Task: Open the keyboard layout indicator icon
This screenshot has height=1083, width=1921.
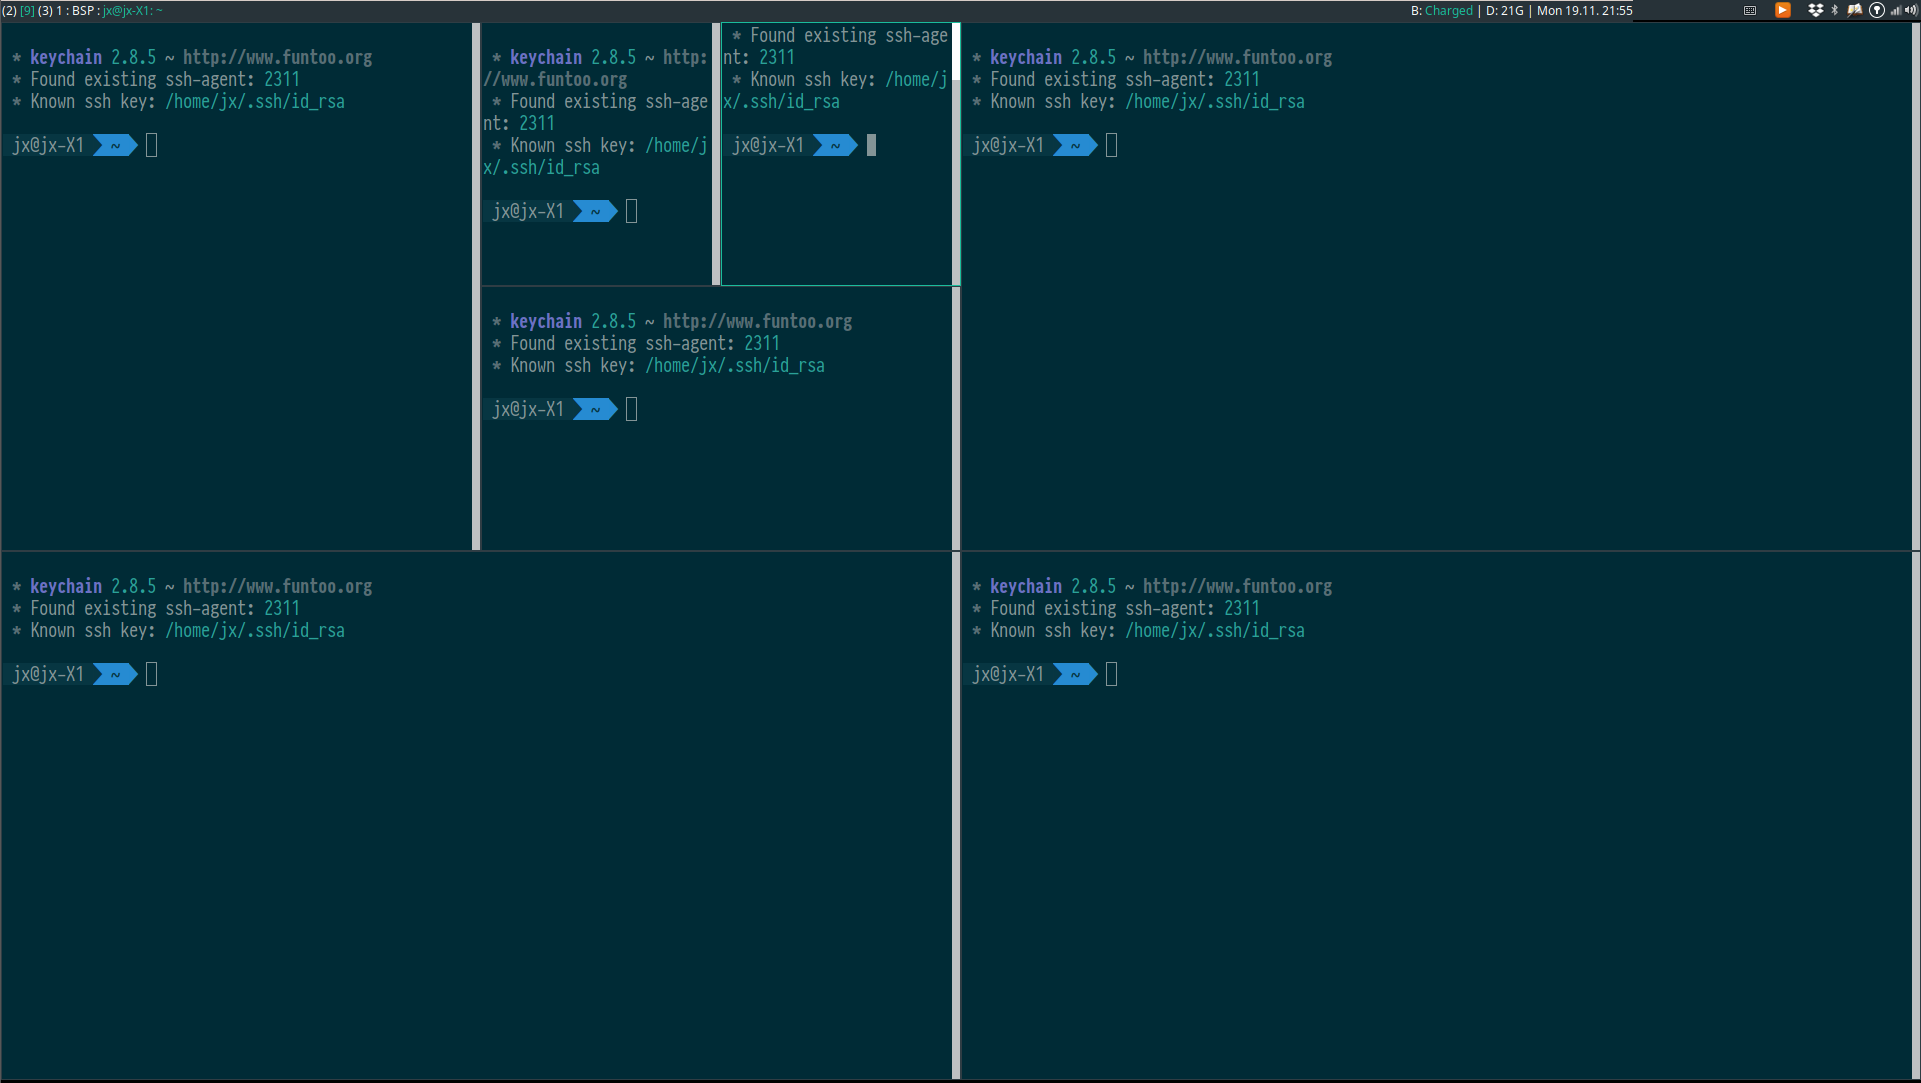Action: coord(1750,10)
